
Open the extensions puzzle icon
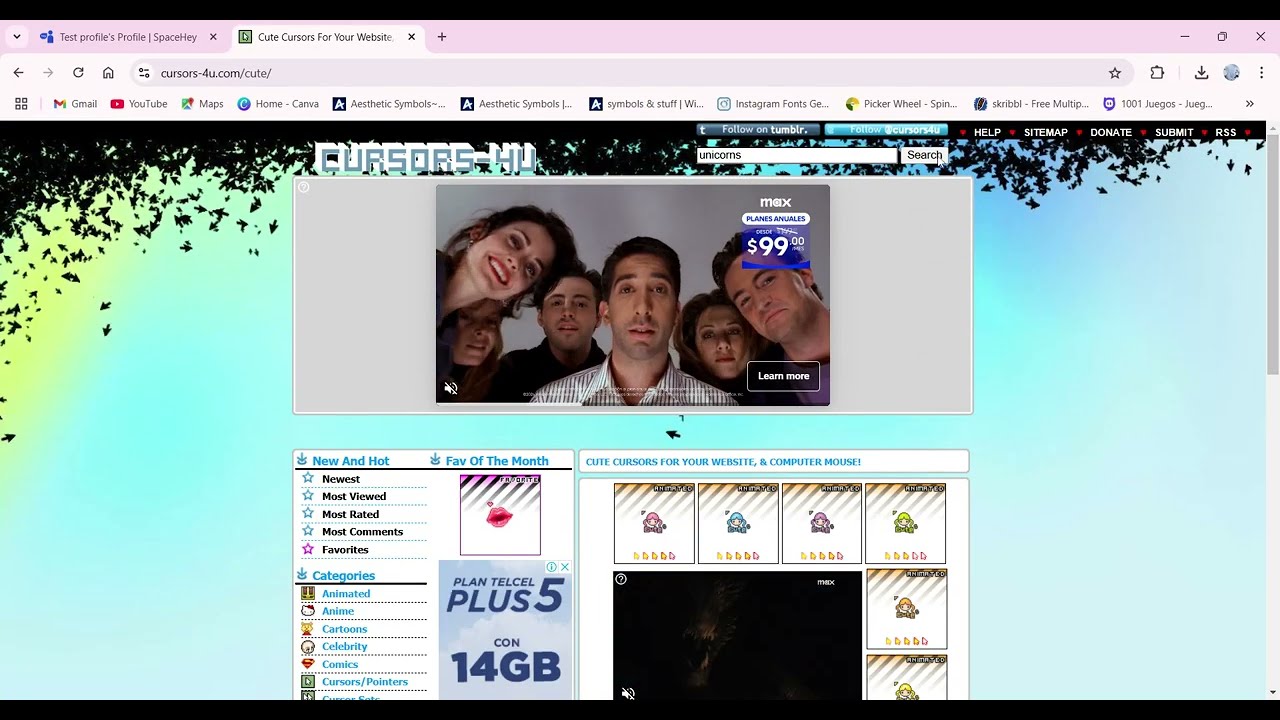(1157, 73)
